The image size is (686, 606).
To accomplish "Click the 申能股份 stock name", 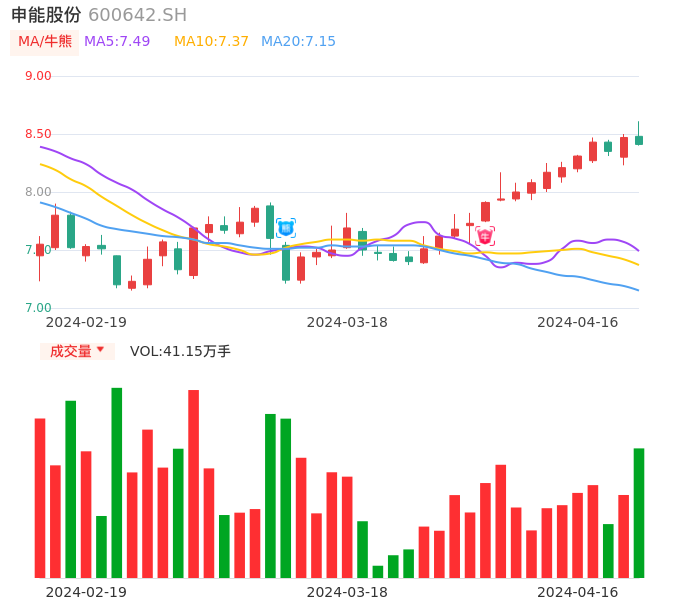I will click(x=46, y=15).
